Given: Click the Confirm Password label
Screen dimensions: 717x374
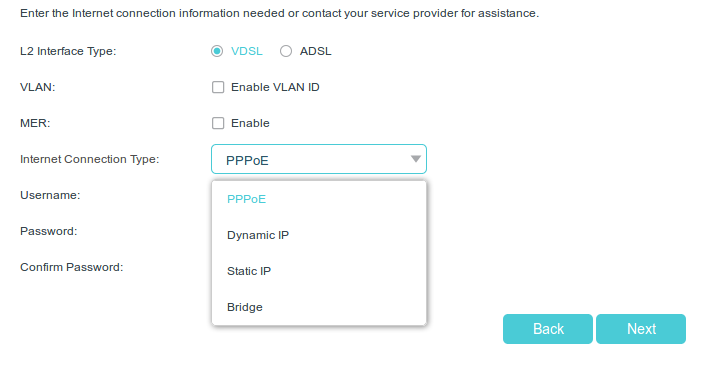Looking at the screenshot, I should coord(72,267).
